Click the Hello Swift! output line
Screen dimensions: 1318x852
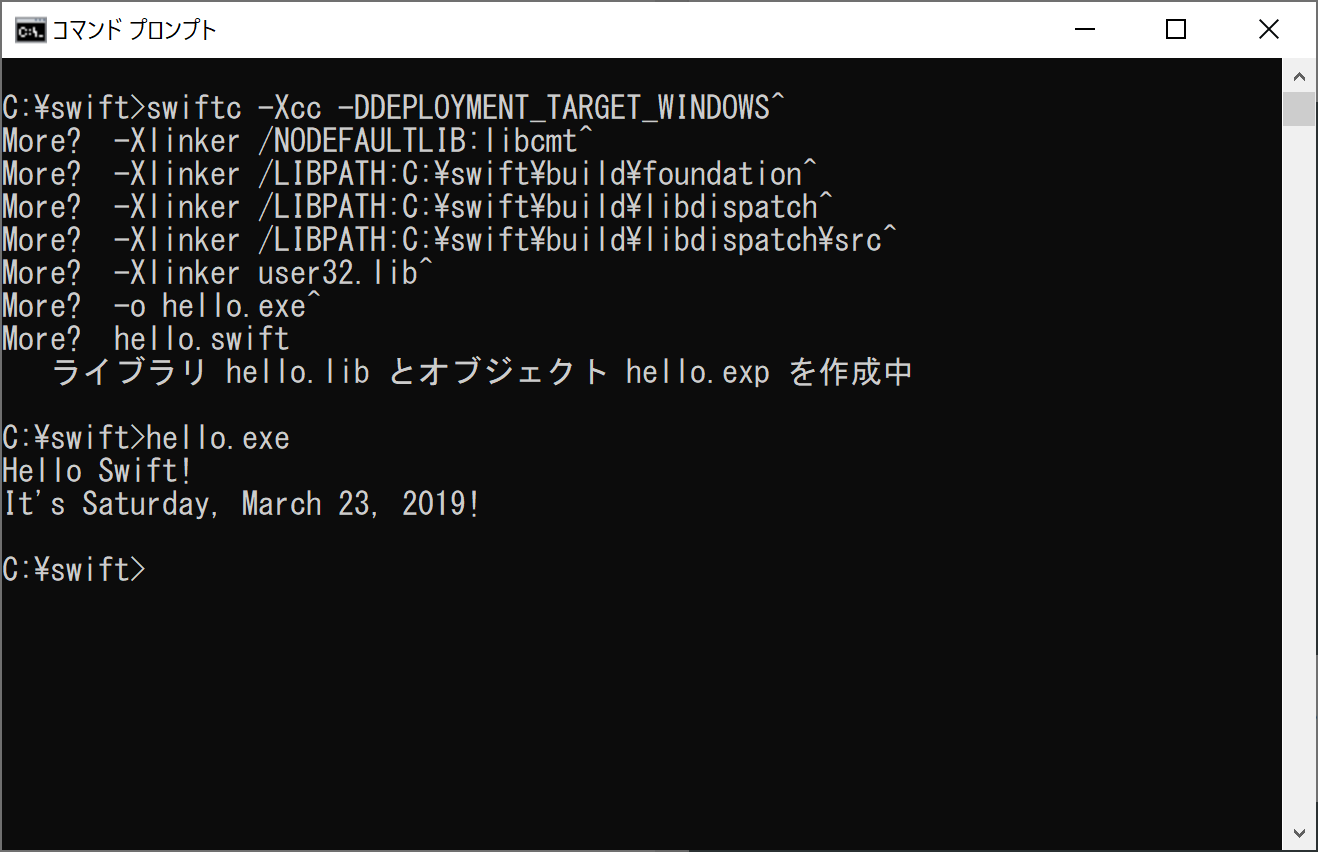(97, 470)
